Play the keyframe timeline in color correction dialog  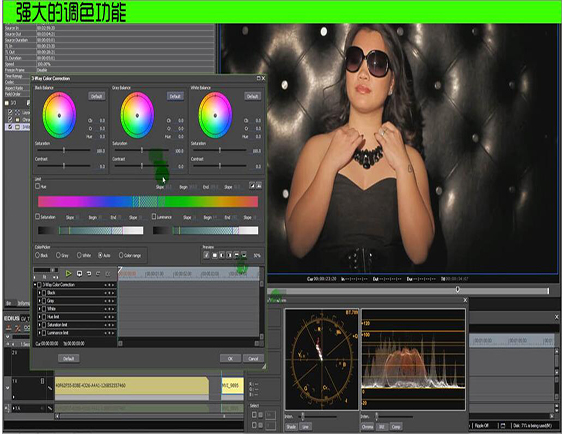[68, 274]
